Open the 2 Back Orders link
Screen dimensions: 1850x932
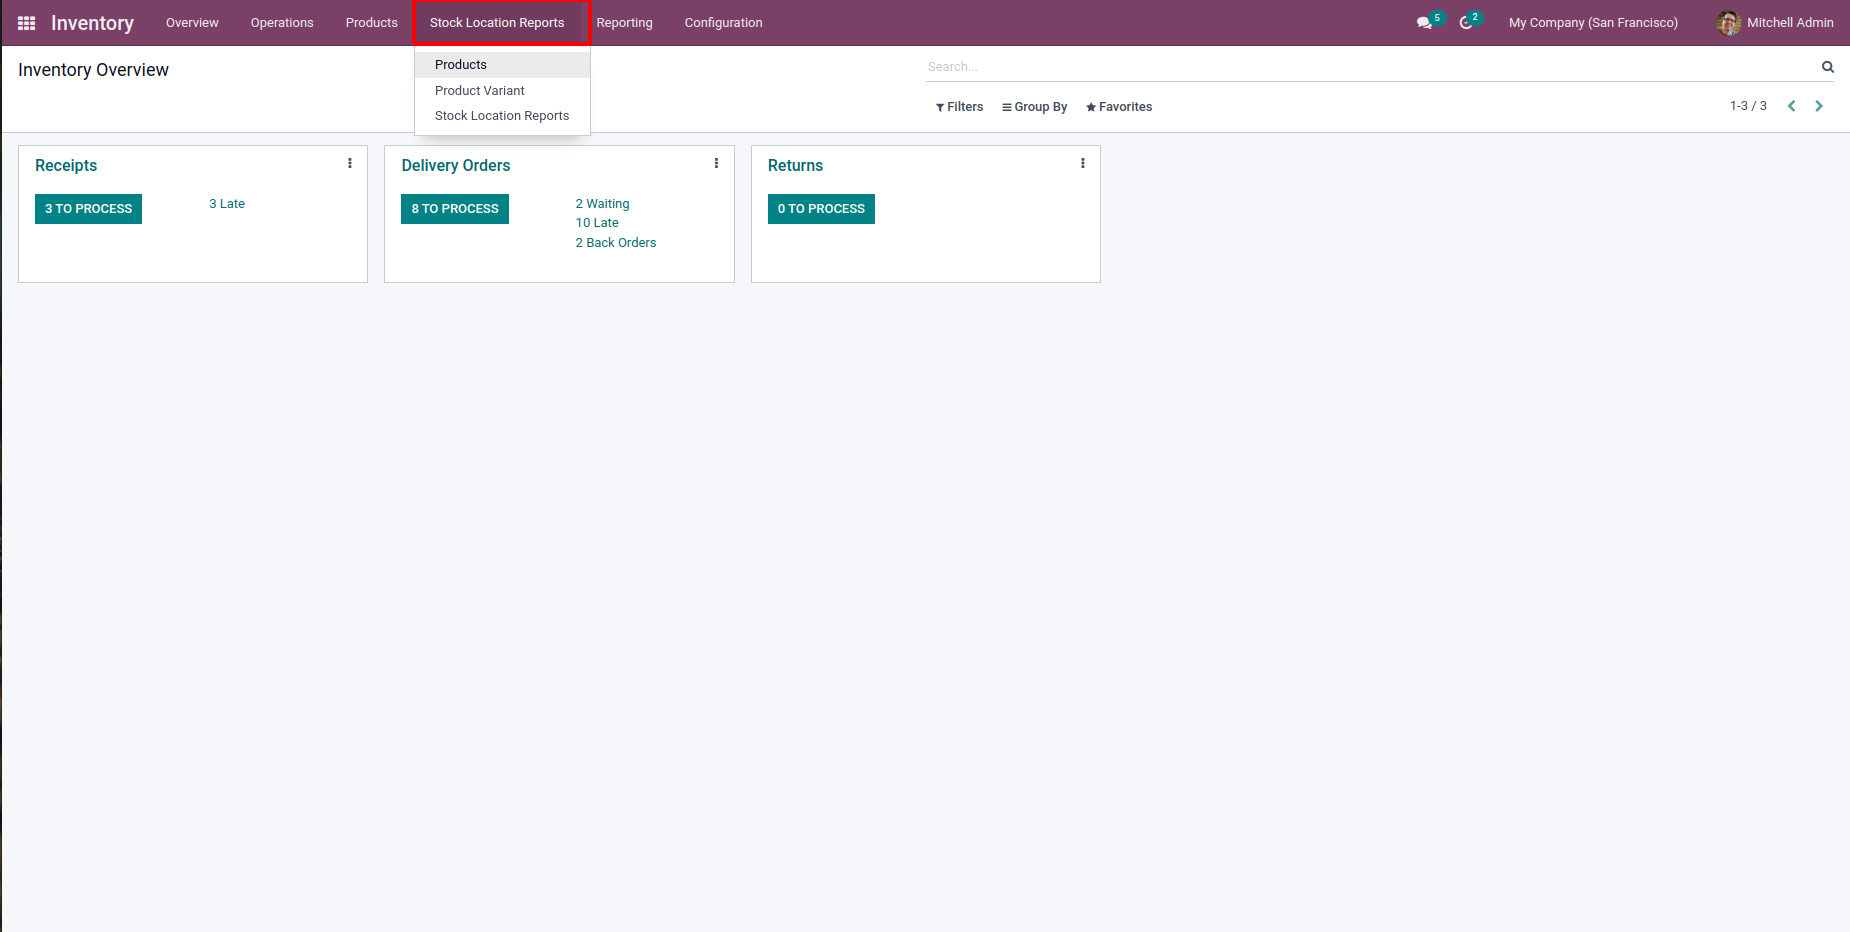coord(616,243)
